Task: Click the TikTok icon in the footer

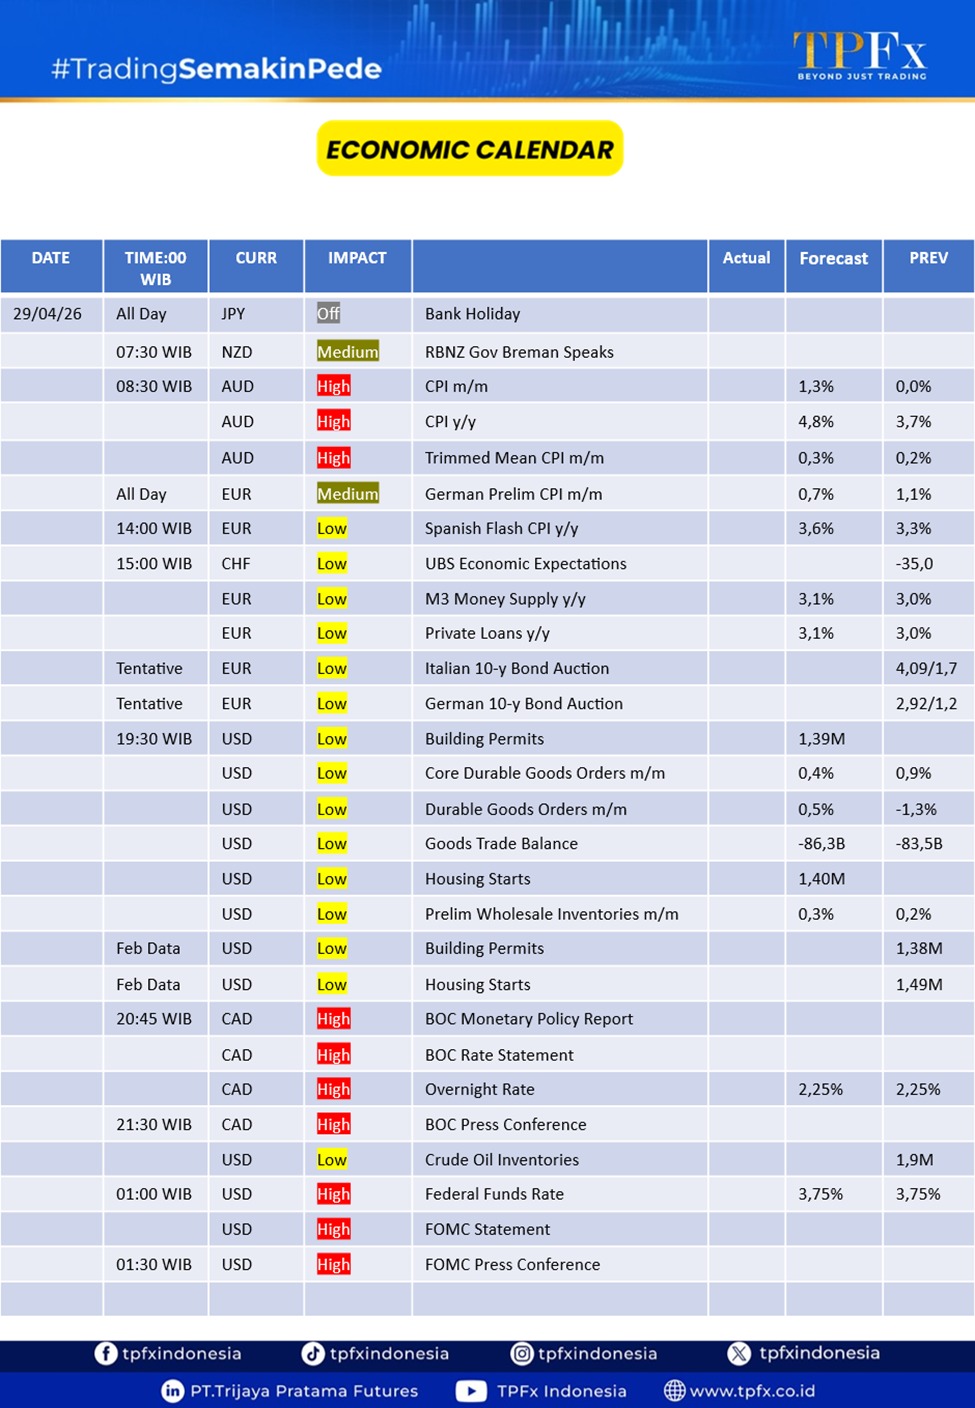Action: point(313,1353)
